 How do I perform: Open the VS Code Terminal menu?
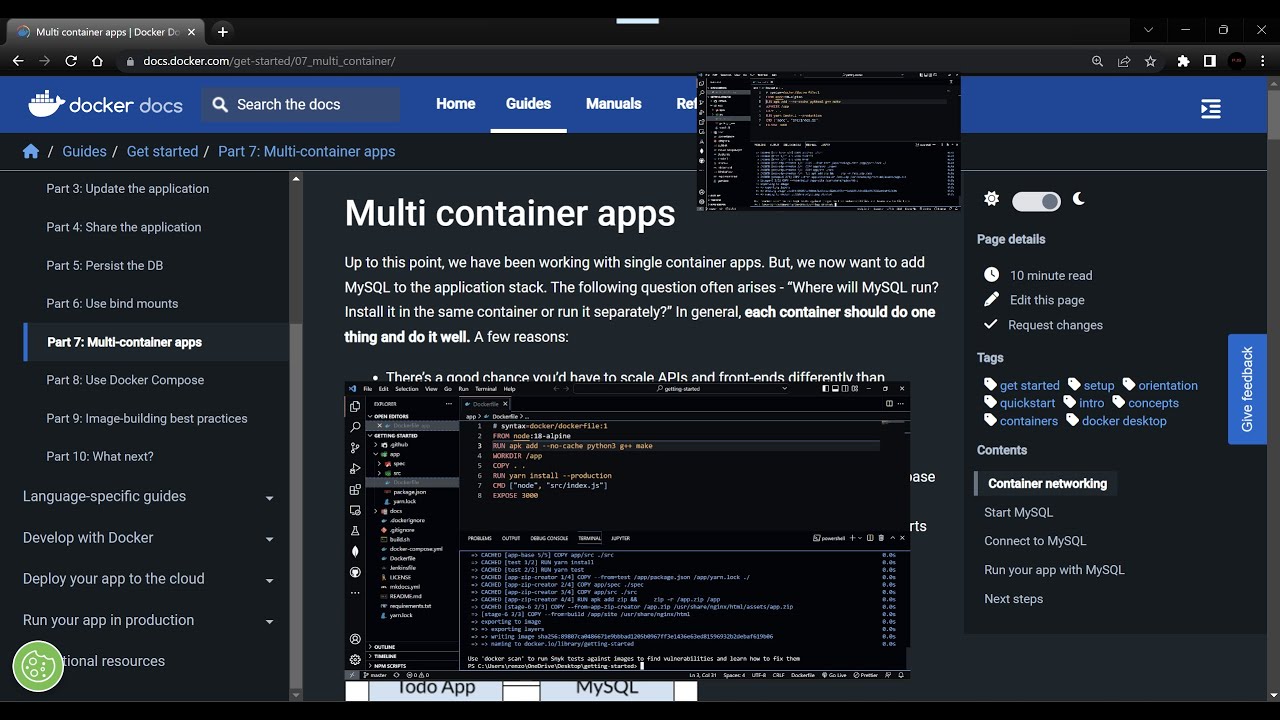point(486,388)
